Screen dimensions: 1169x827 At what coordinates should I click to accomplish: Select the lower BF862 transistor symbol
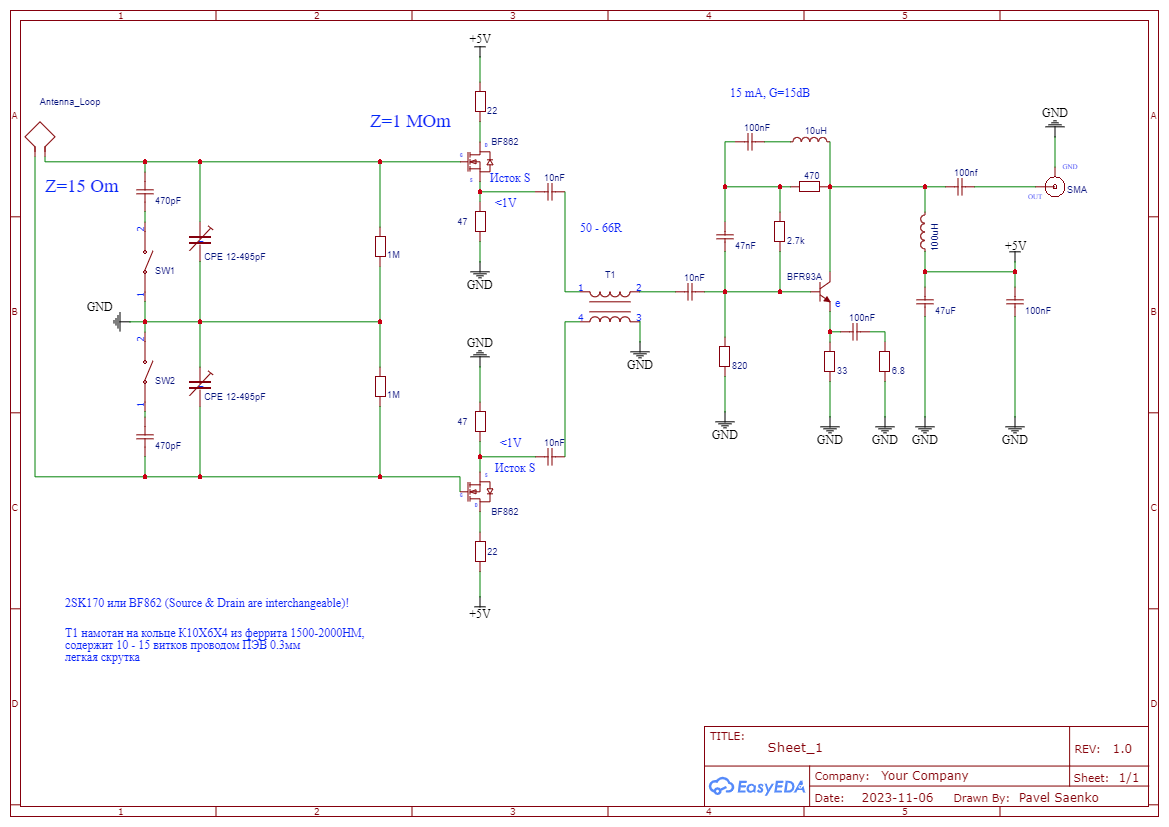(480, 491)
